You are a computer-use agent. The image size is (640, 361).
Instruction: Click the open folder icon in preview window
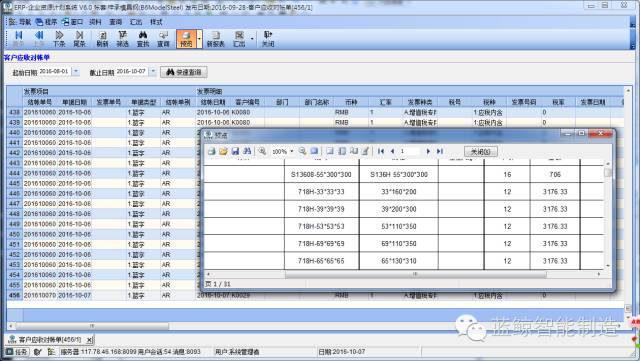[223, 151]
